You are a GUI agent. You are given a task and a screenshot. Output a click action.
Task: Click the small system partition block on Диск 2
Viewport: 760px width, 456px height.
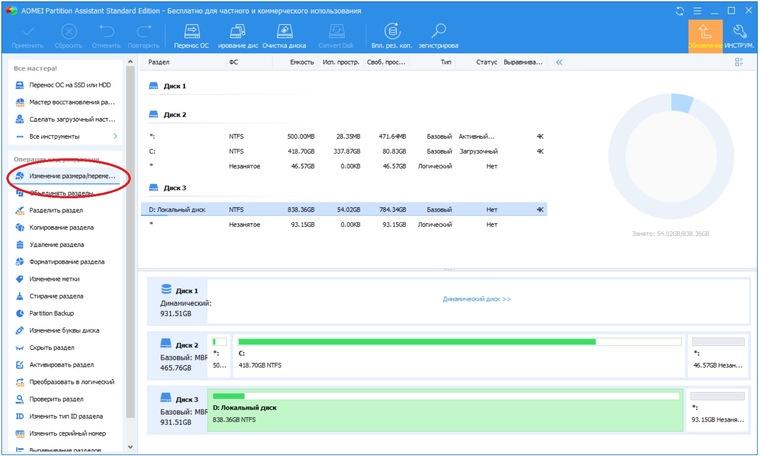tap(220, 355)
